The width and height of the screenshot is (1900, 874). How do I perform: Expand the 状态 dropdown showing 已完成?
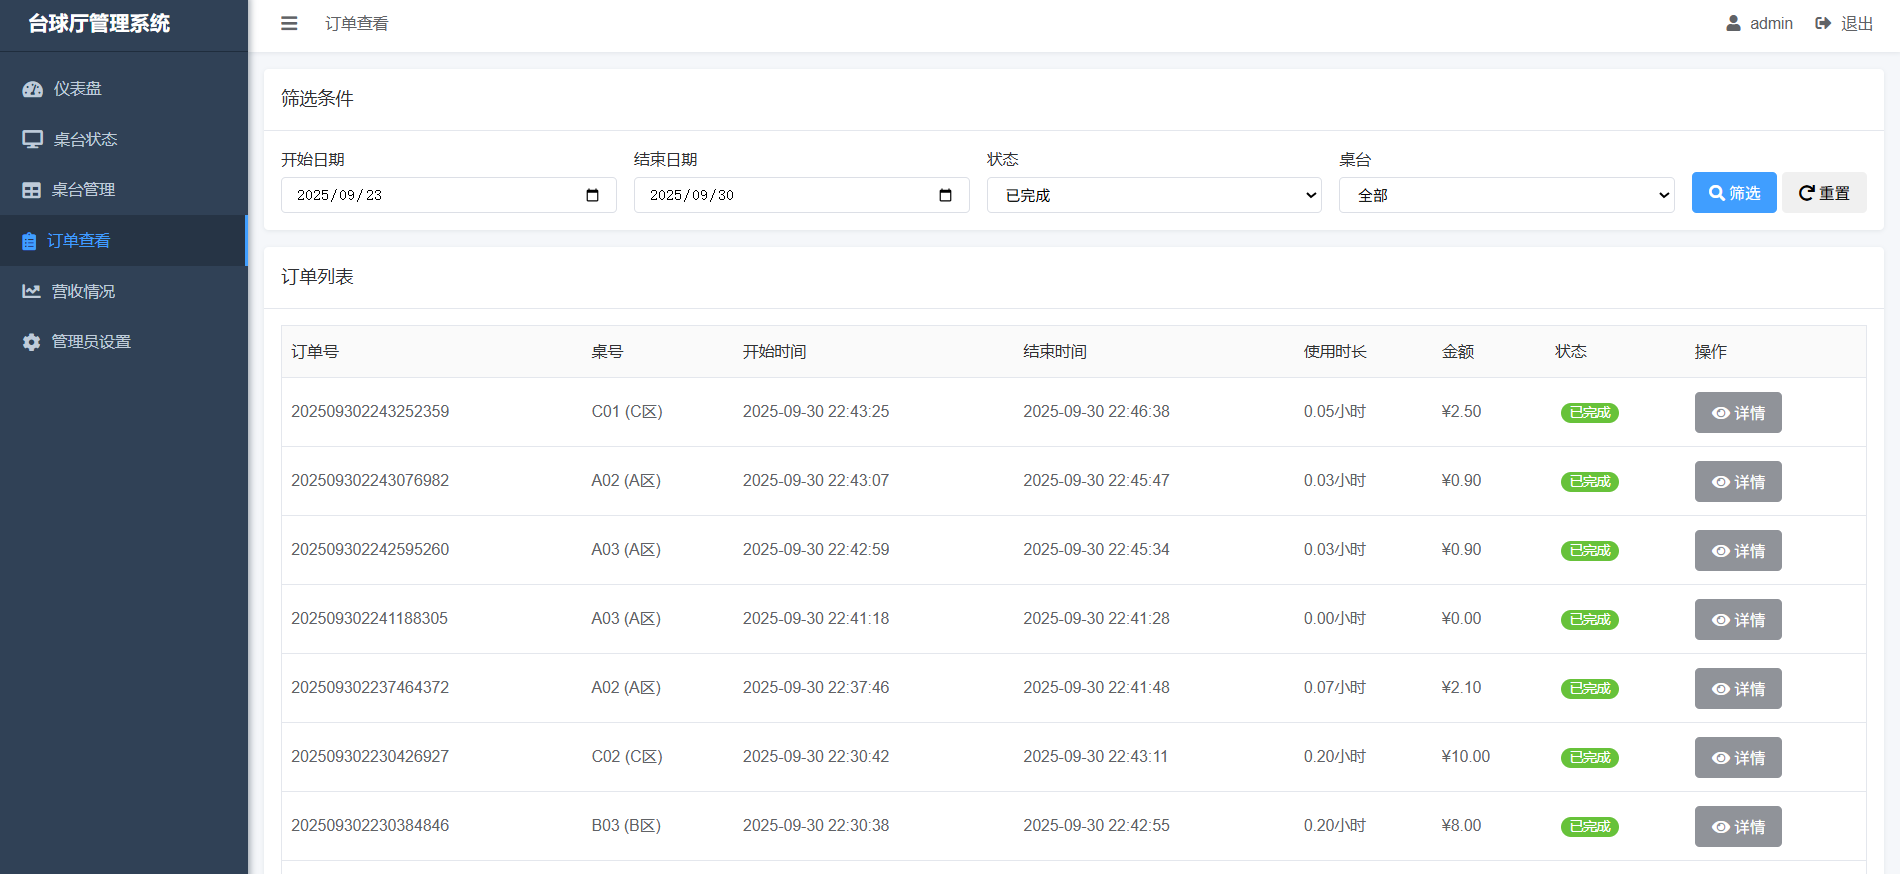[x=1154, y=195]
